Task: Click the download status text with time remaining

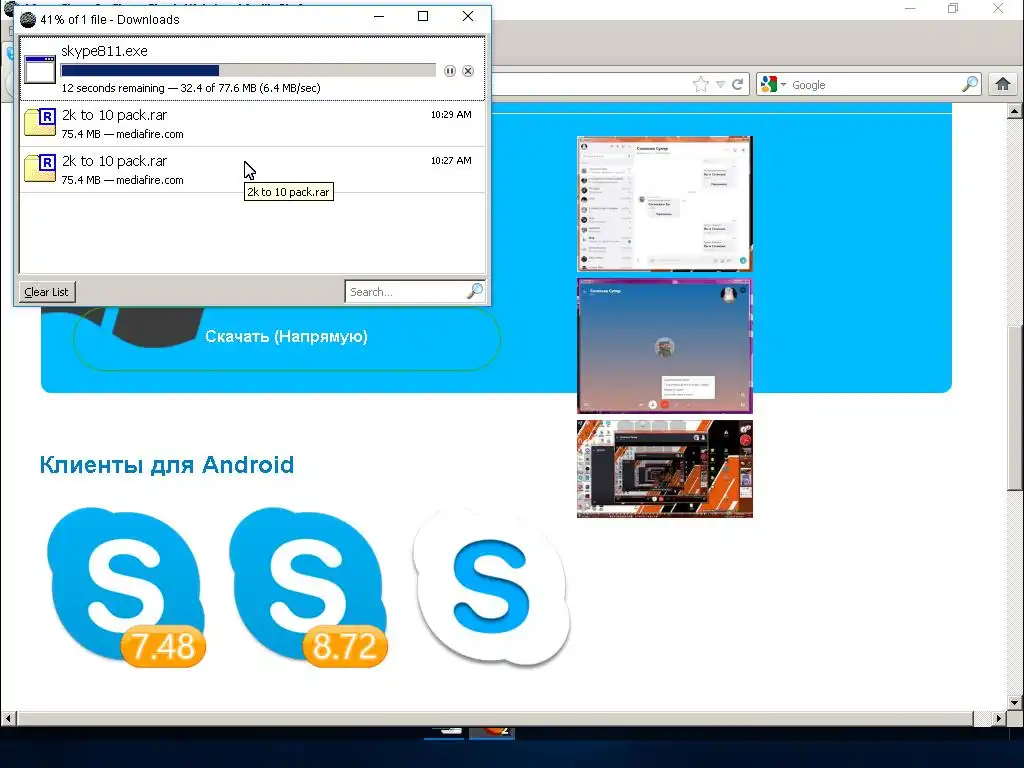Action: click(x=191, y=88)
